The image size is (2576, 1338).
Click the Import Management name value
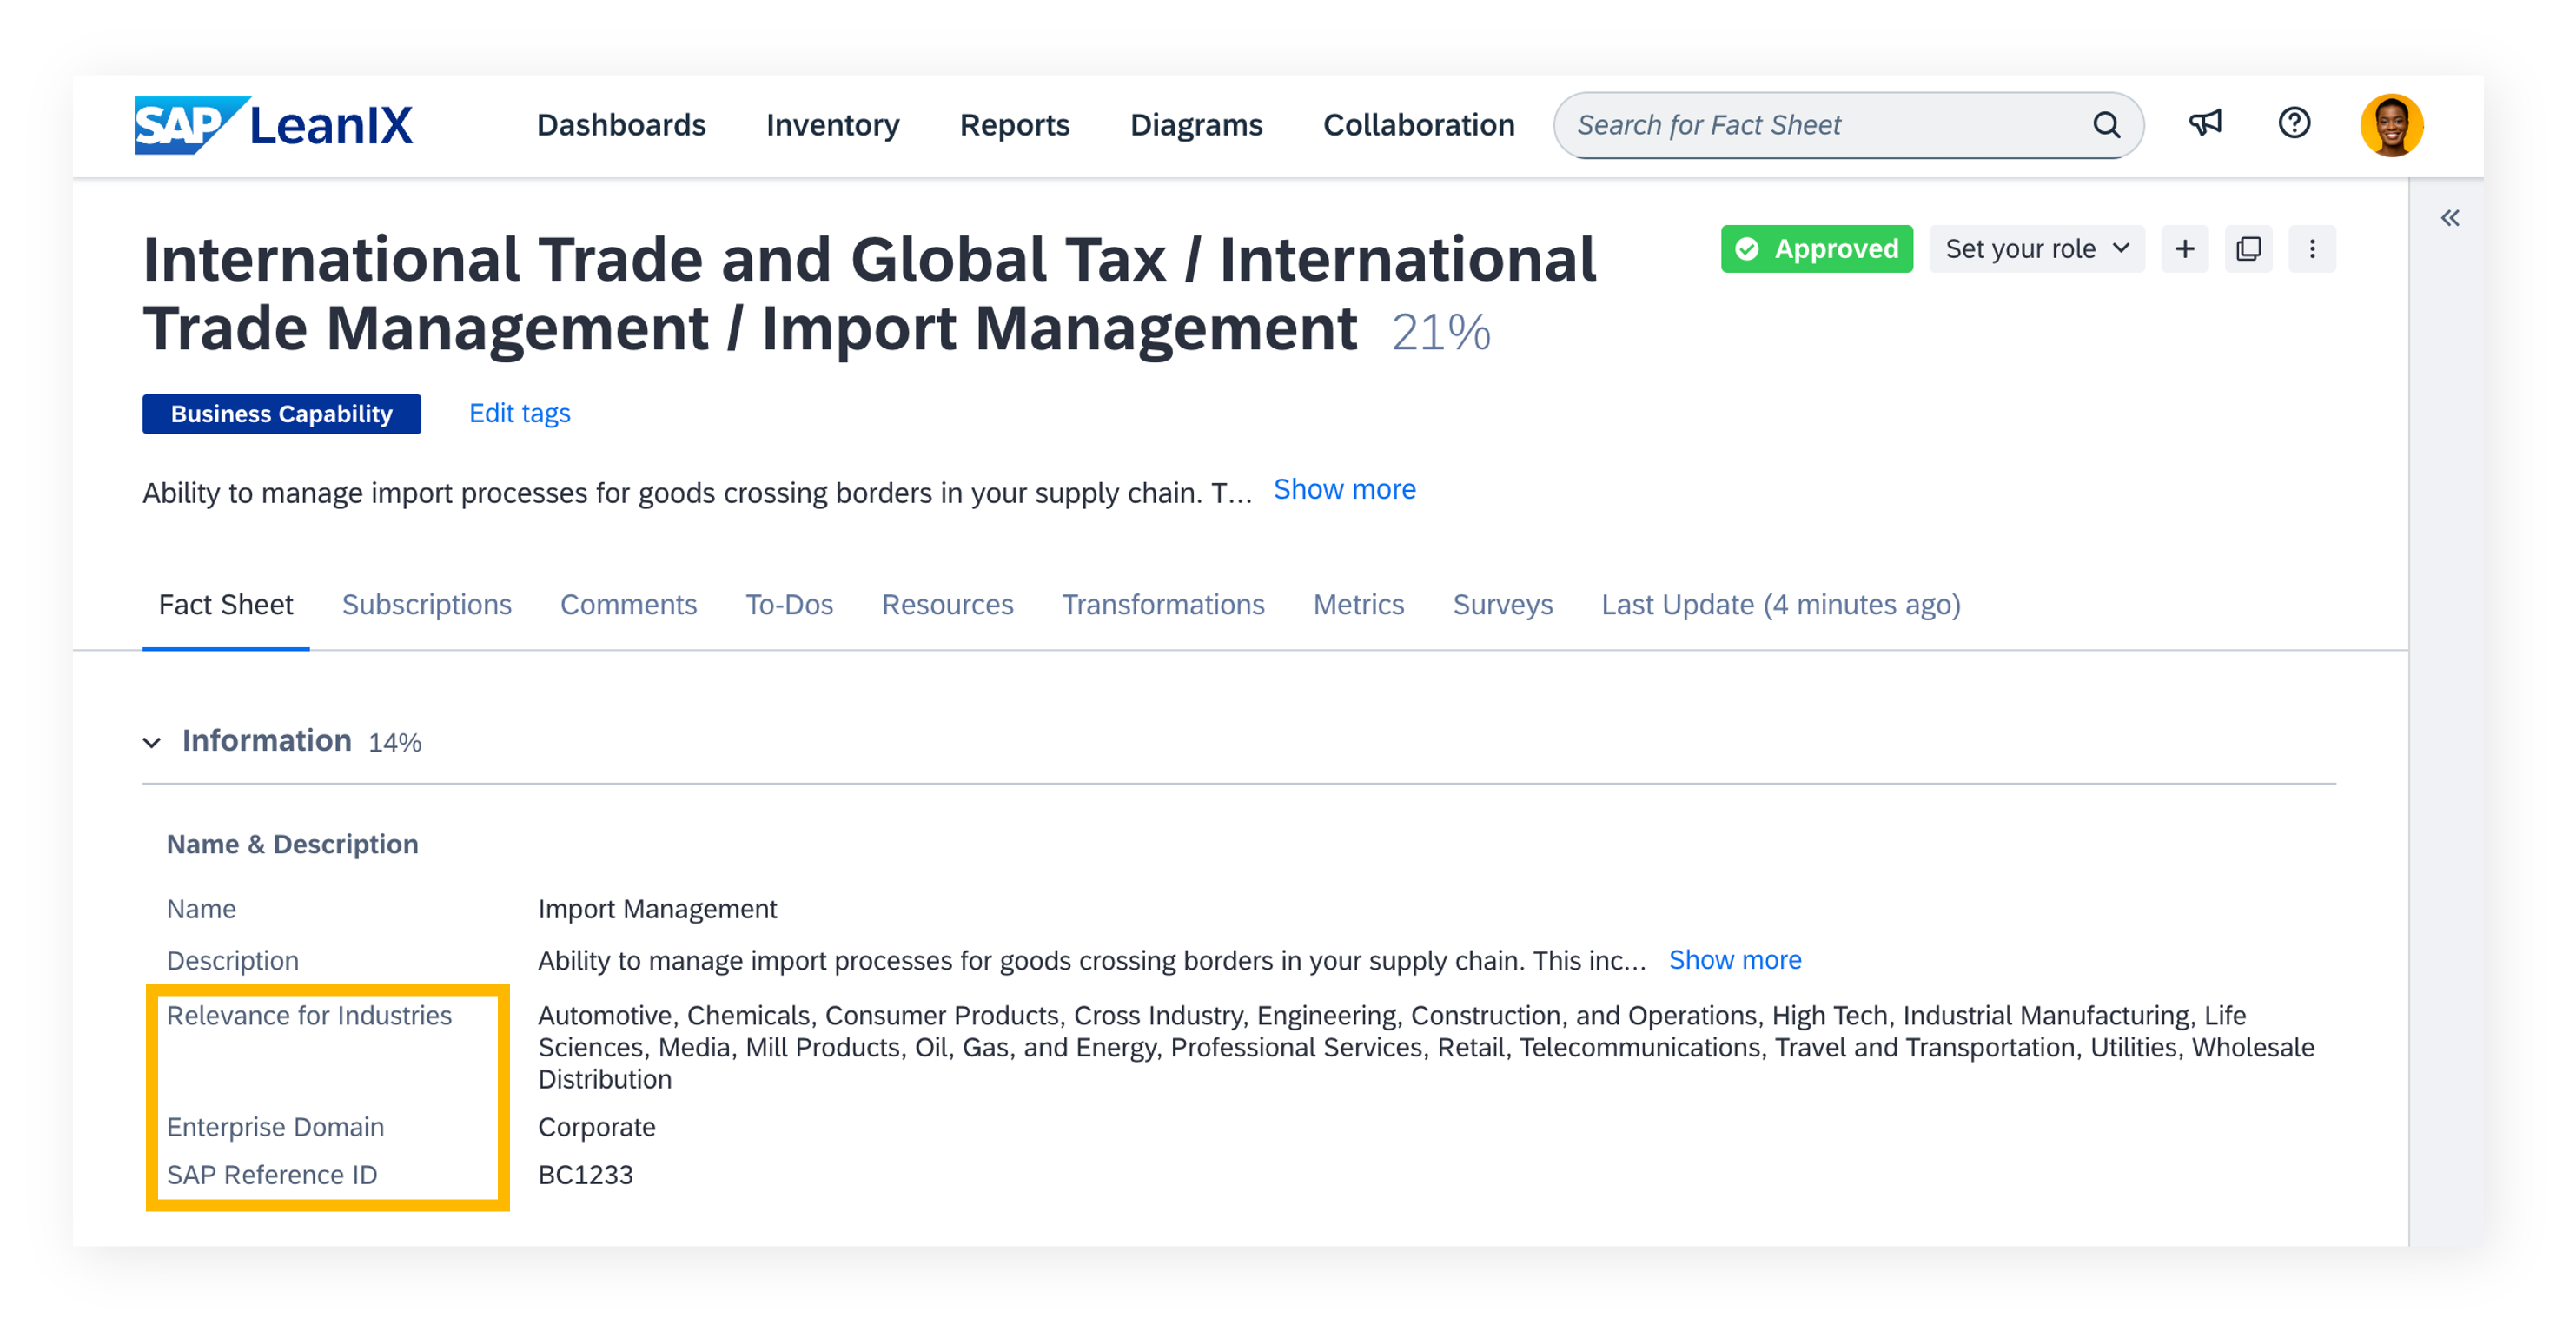coord(657,909)
